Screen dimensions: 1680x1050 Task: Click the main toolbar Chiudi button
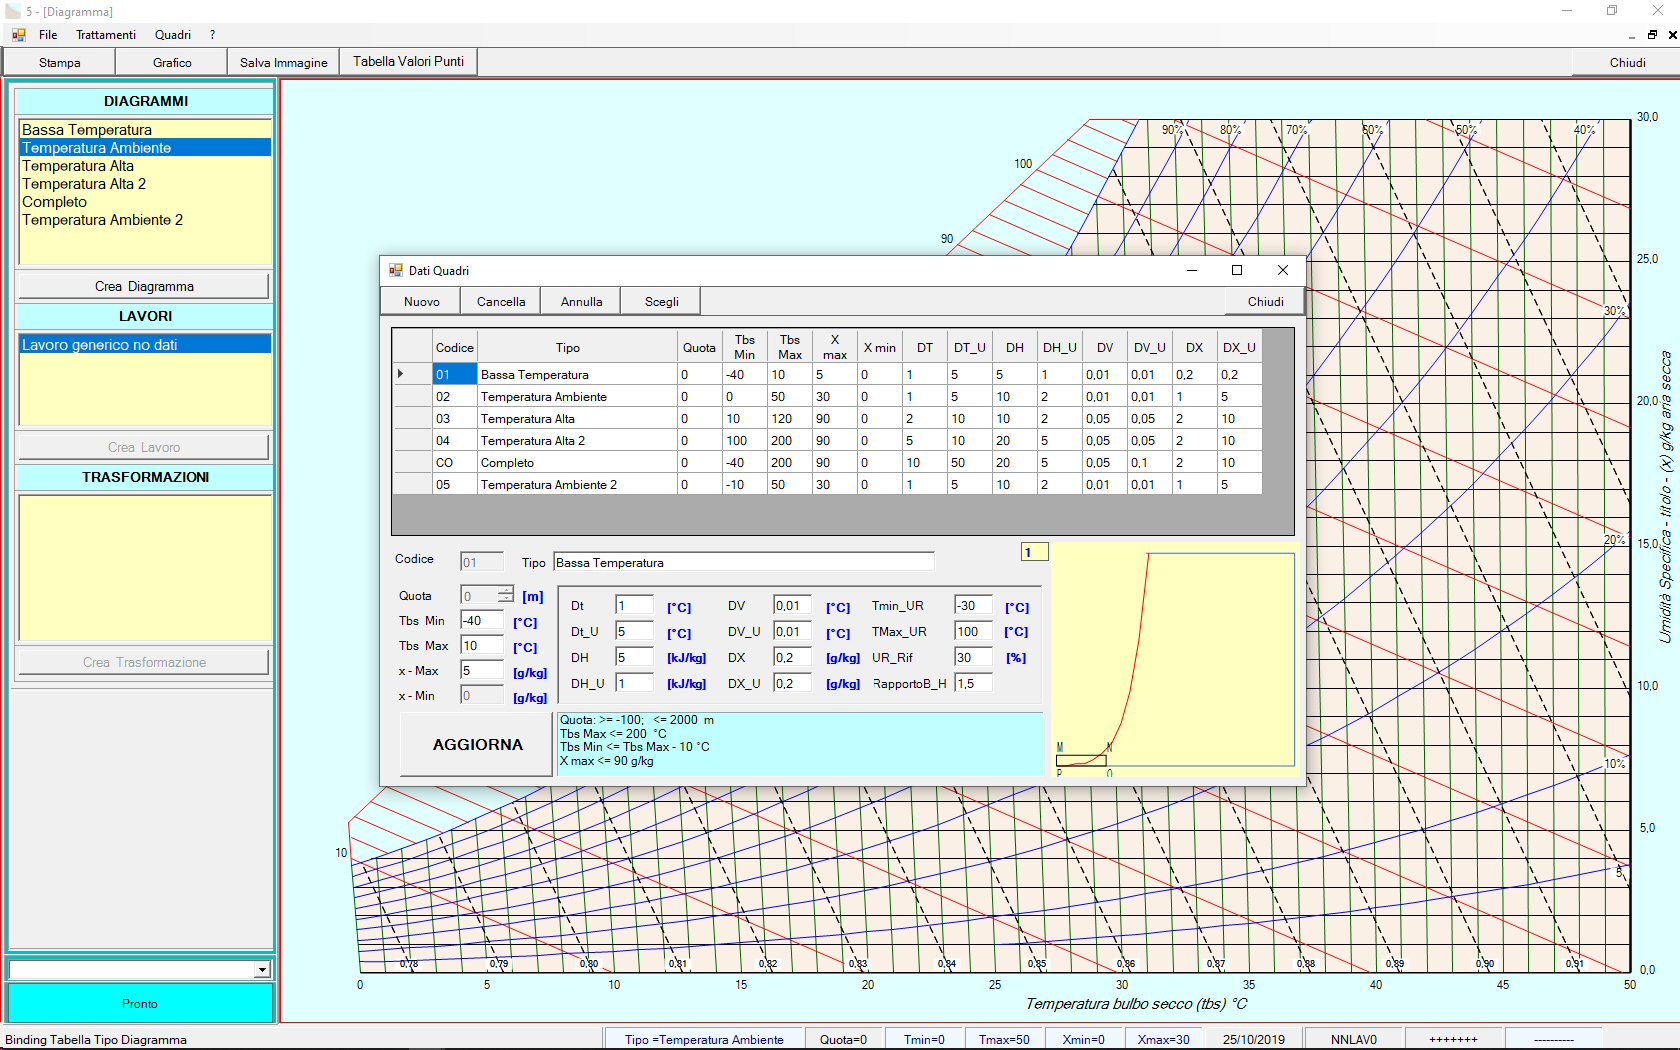coord(1627,62)
